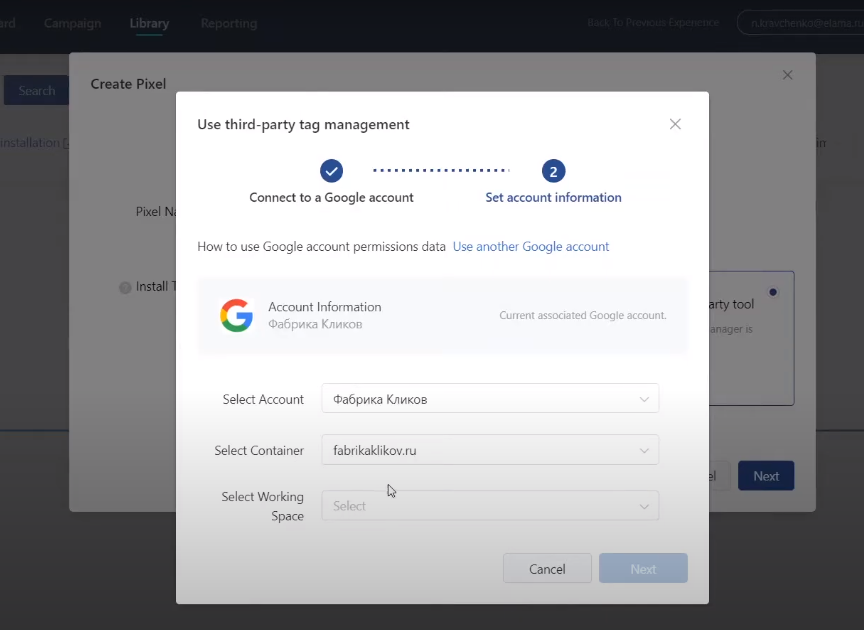Viewport: 864px width, 630px height.
Task: Open the Select Account dropdown
Action: [490, 399]
